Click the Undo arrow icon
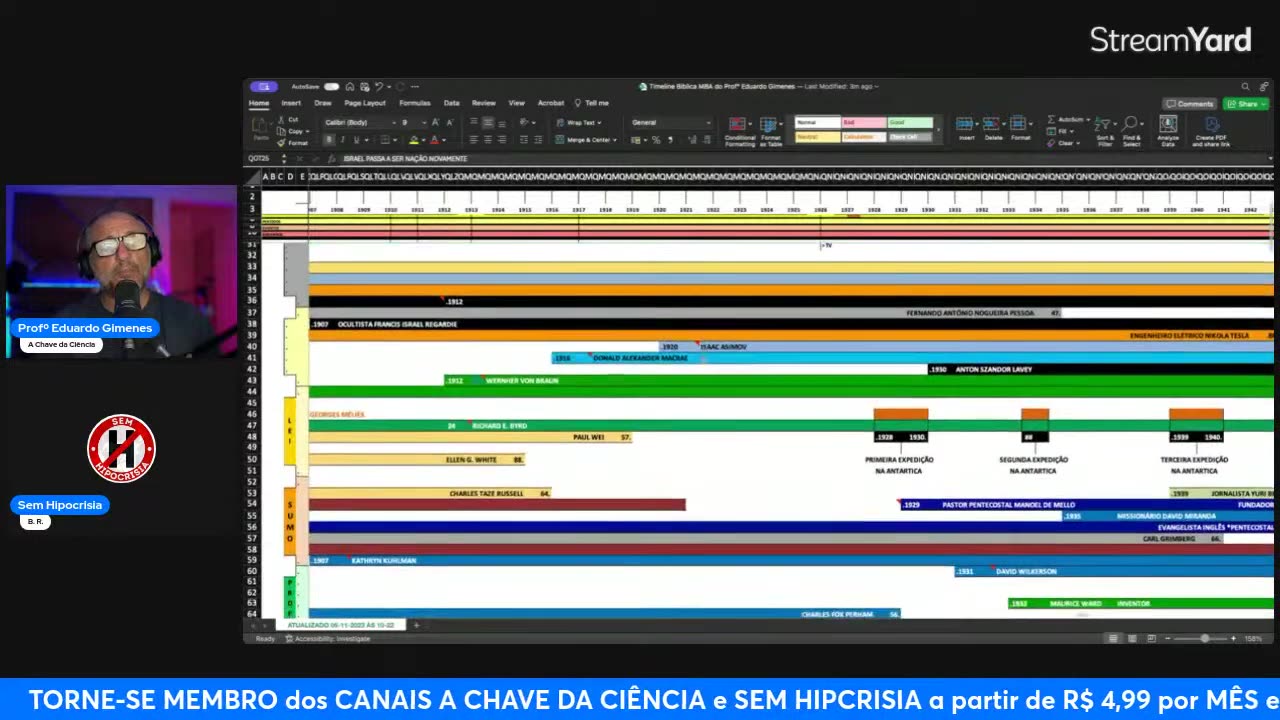This screenshot has height=720, width=1280. (378, 87)
